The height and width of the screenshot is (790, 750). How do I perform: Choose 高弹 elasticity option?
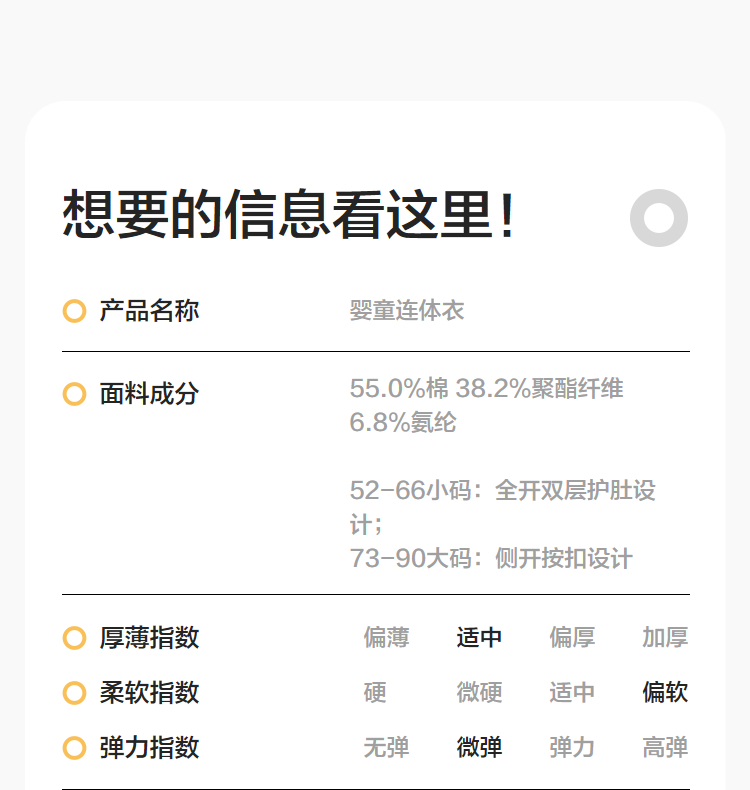pos(665,748)
